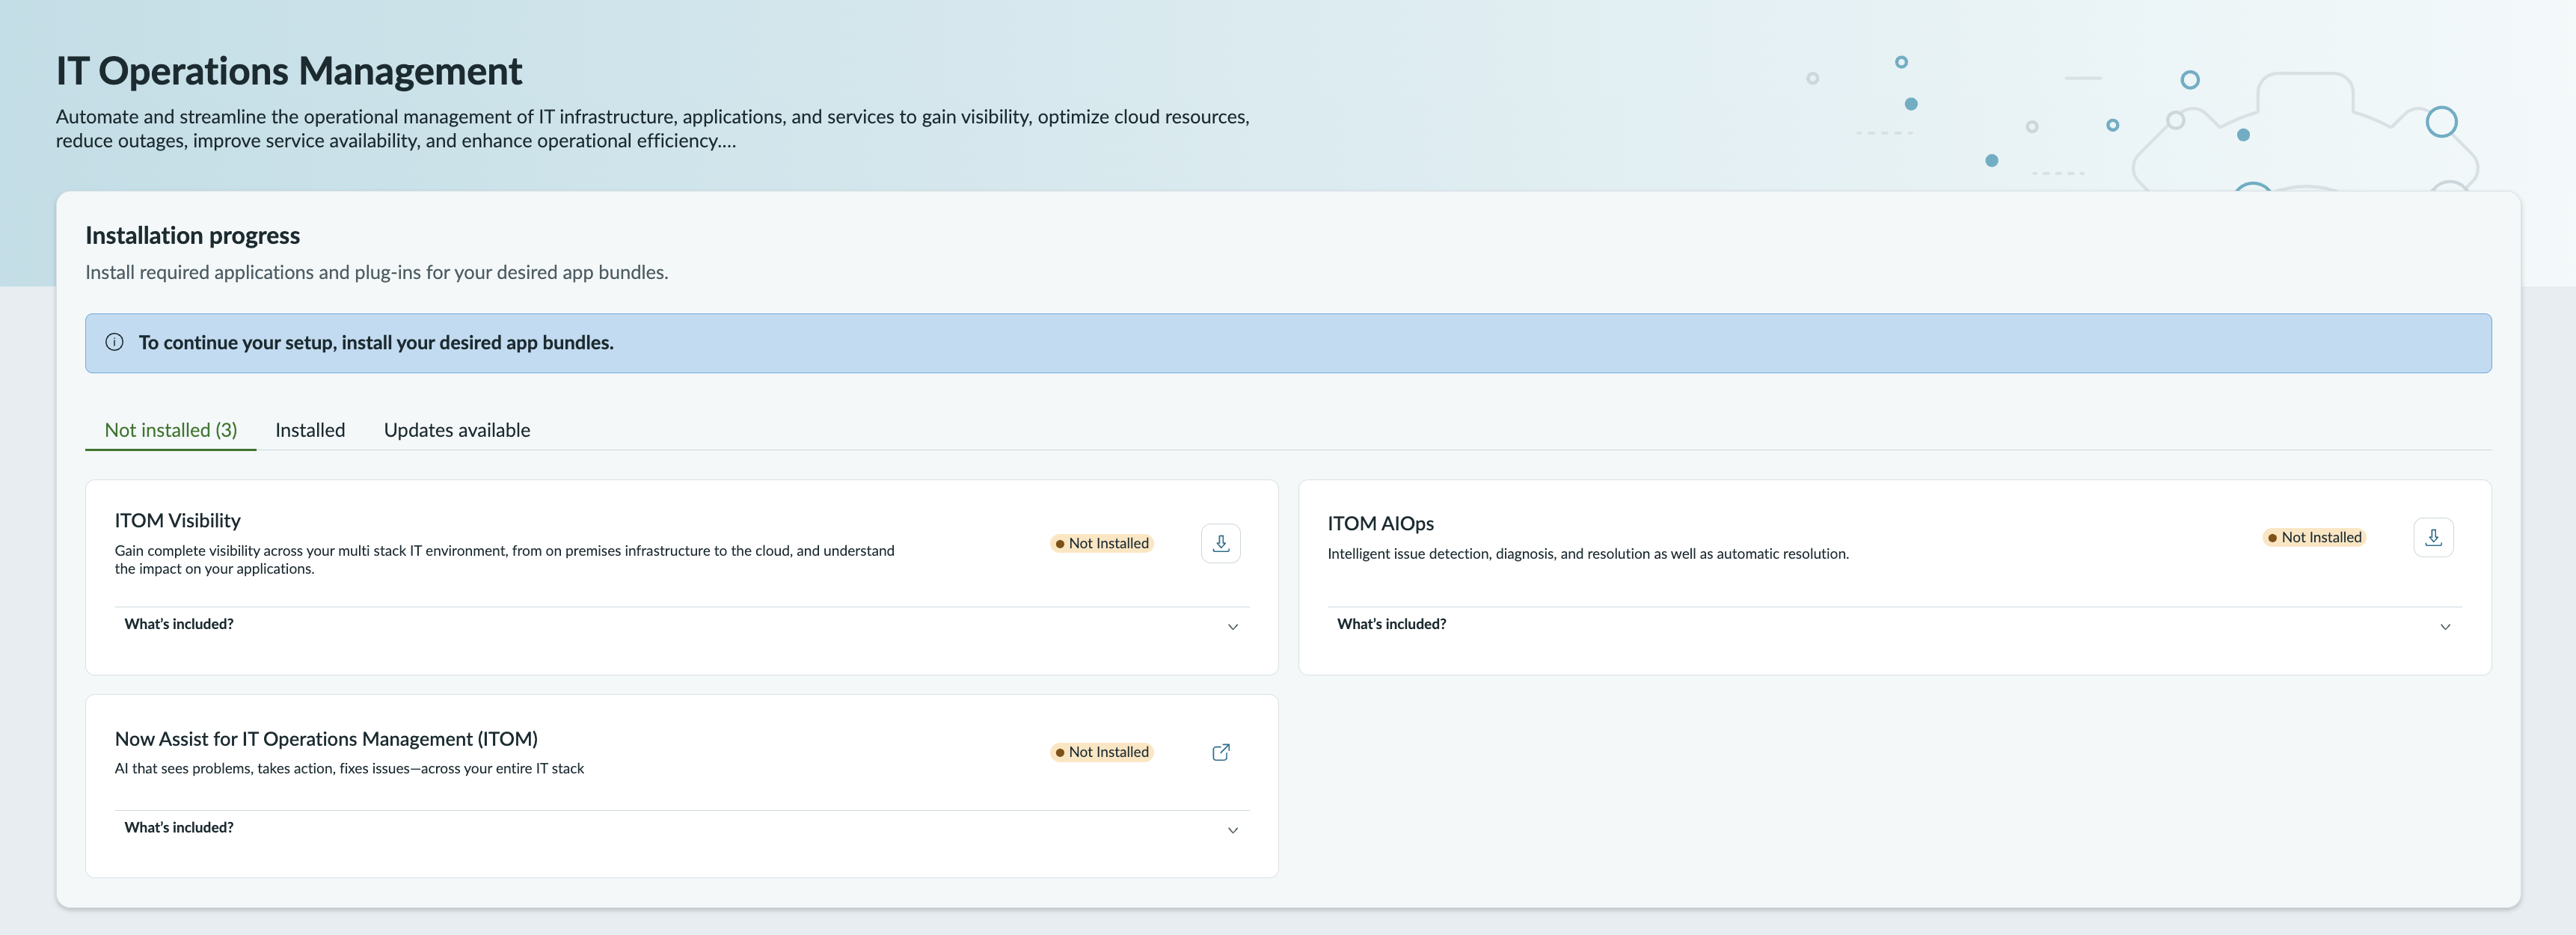Click the Now Assist description about AI fixes
This screenshot has height=935, width=2576.
pyautogui.click(x=349, y=769)
